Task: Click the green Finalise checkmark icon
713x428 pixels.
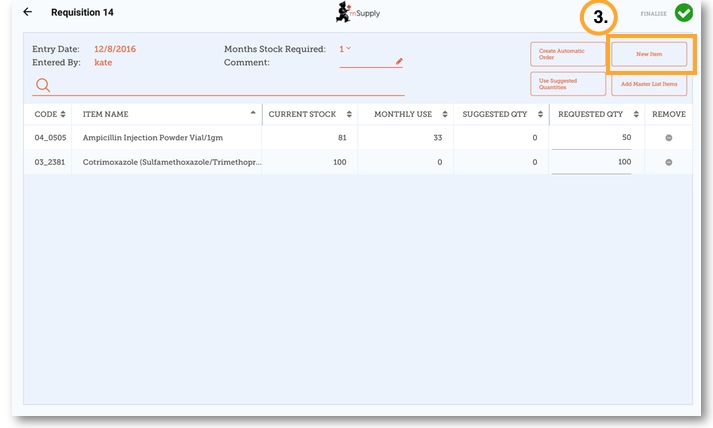Action: tap(684, 13)
